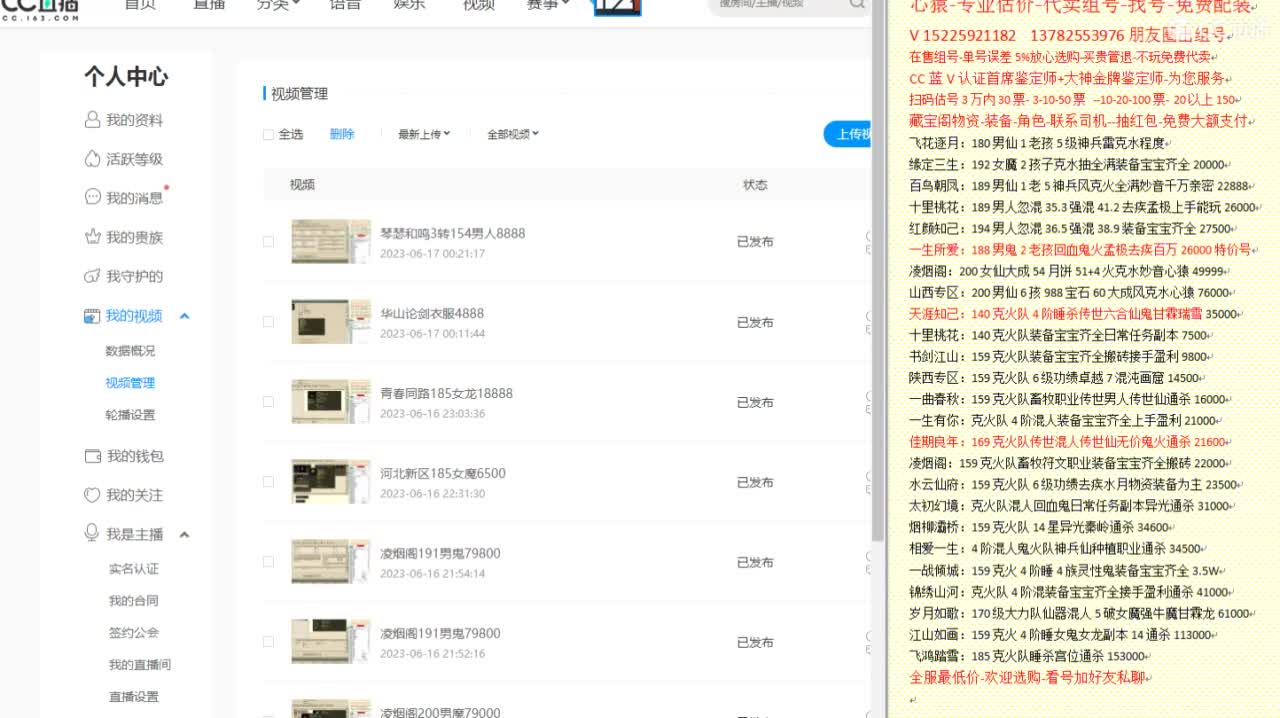Click the 我守护的 guard icon
Image resolution: width=1280 pixels, height=718 pixels.
[92, 276]
